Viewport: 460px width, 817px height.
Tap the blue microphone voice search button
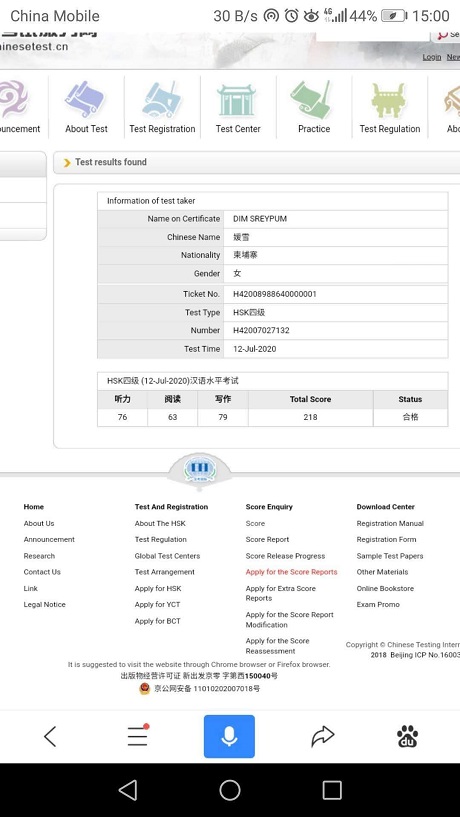[229, 736]
